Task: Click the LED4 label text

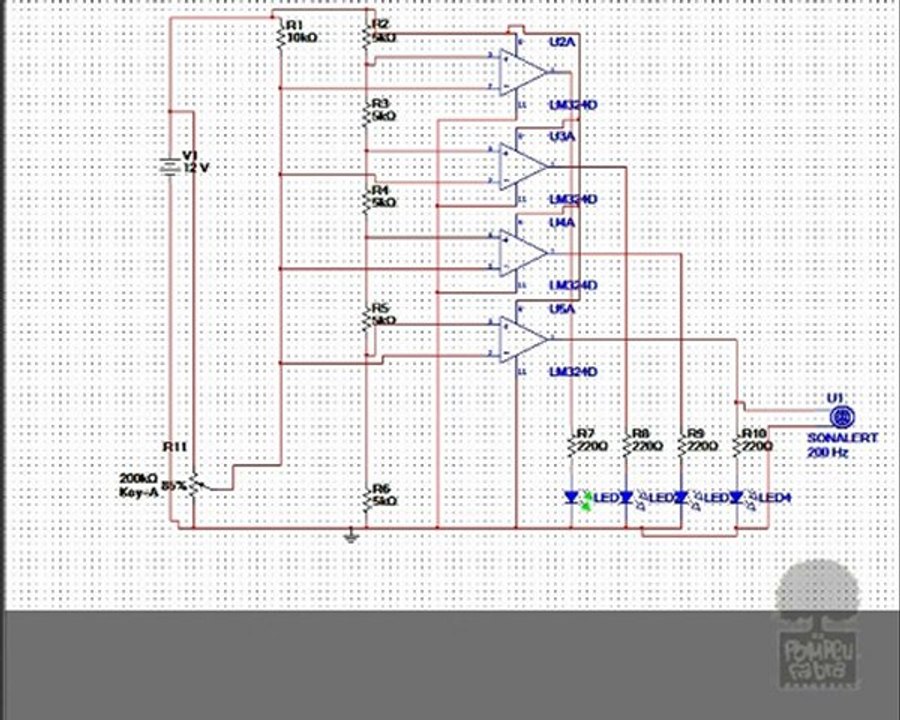Action: [x=775, y=497]
